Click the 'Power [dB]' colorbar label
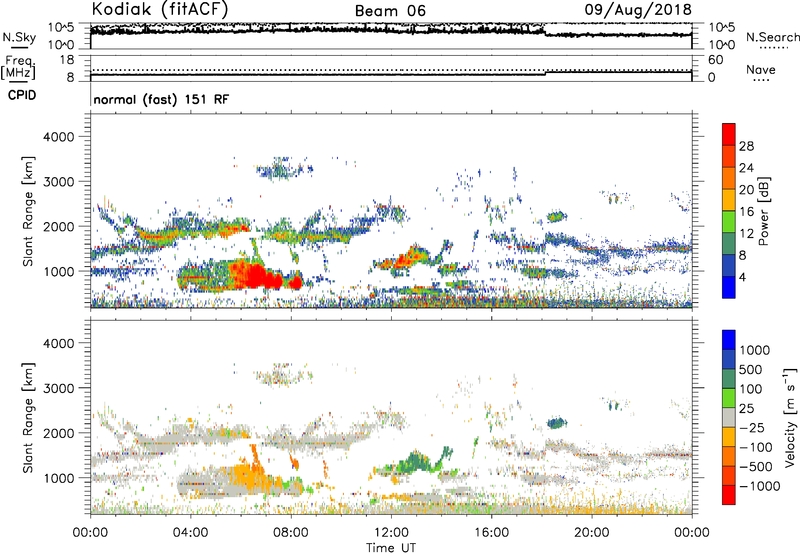The height and width of the screenshot is (554, 800). (764, 211)
